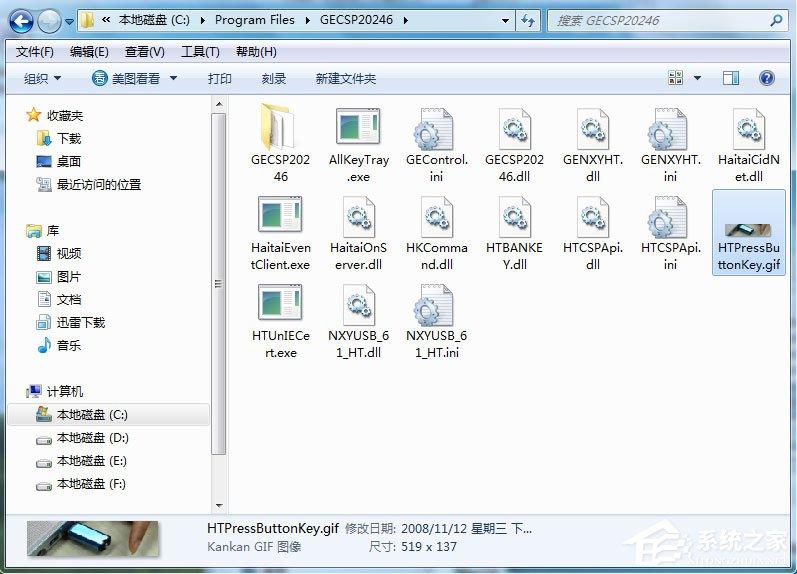The image size is (797, 574).
Task: Expand the arrow after GECSP20246 in path
Action: (x=406, y=20)
